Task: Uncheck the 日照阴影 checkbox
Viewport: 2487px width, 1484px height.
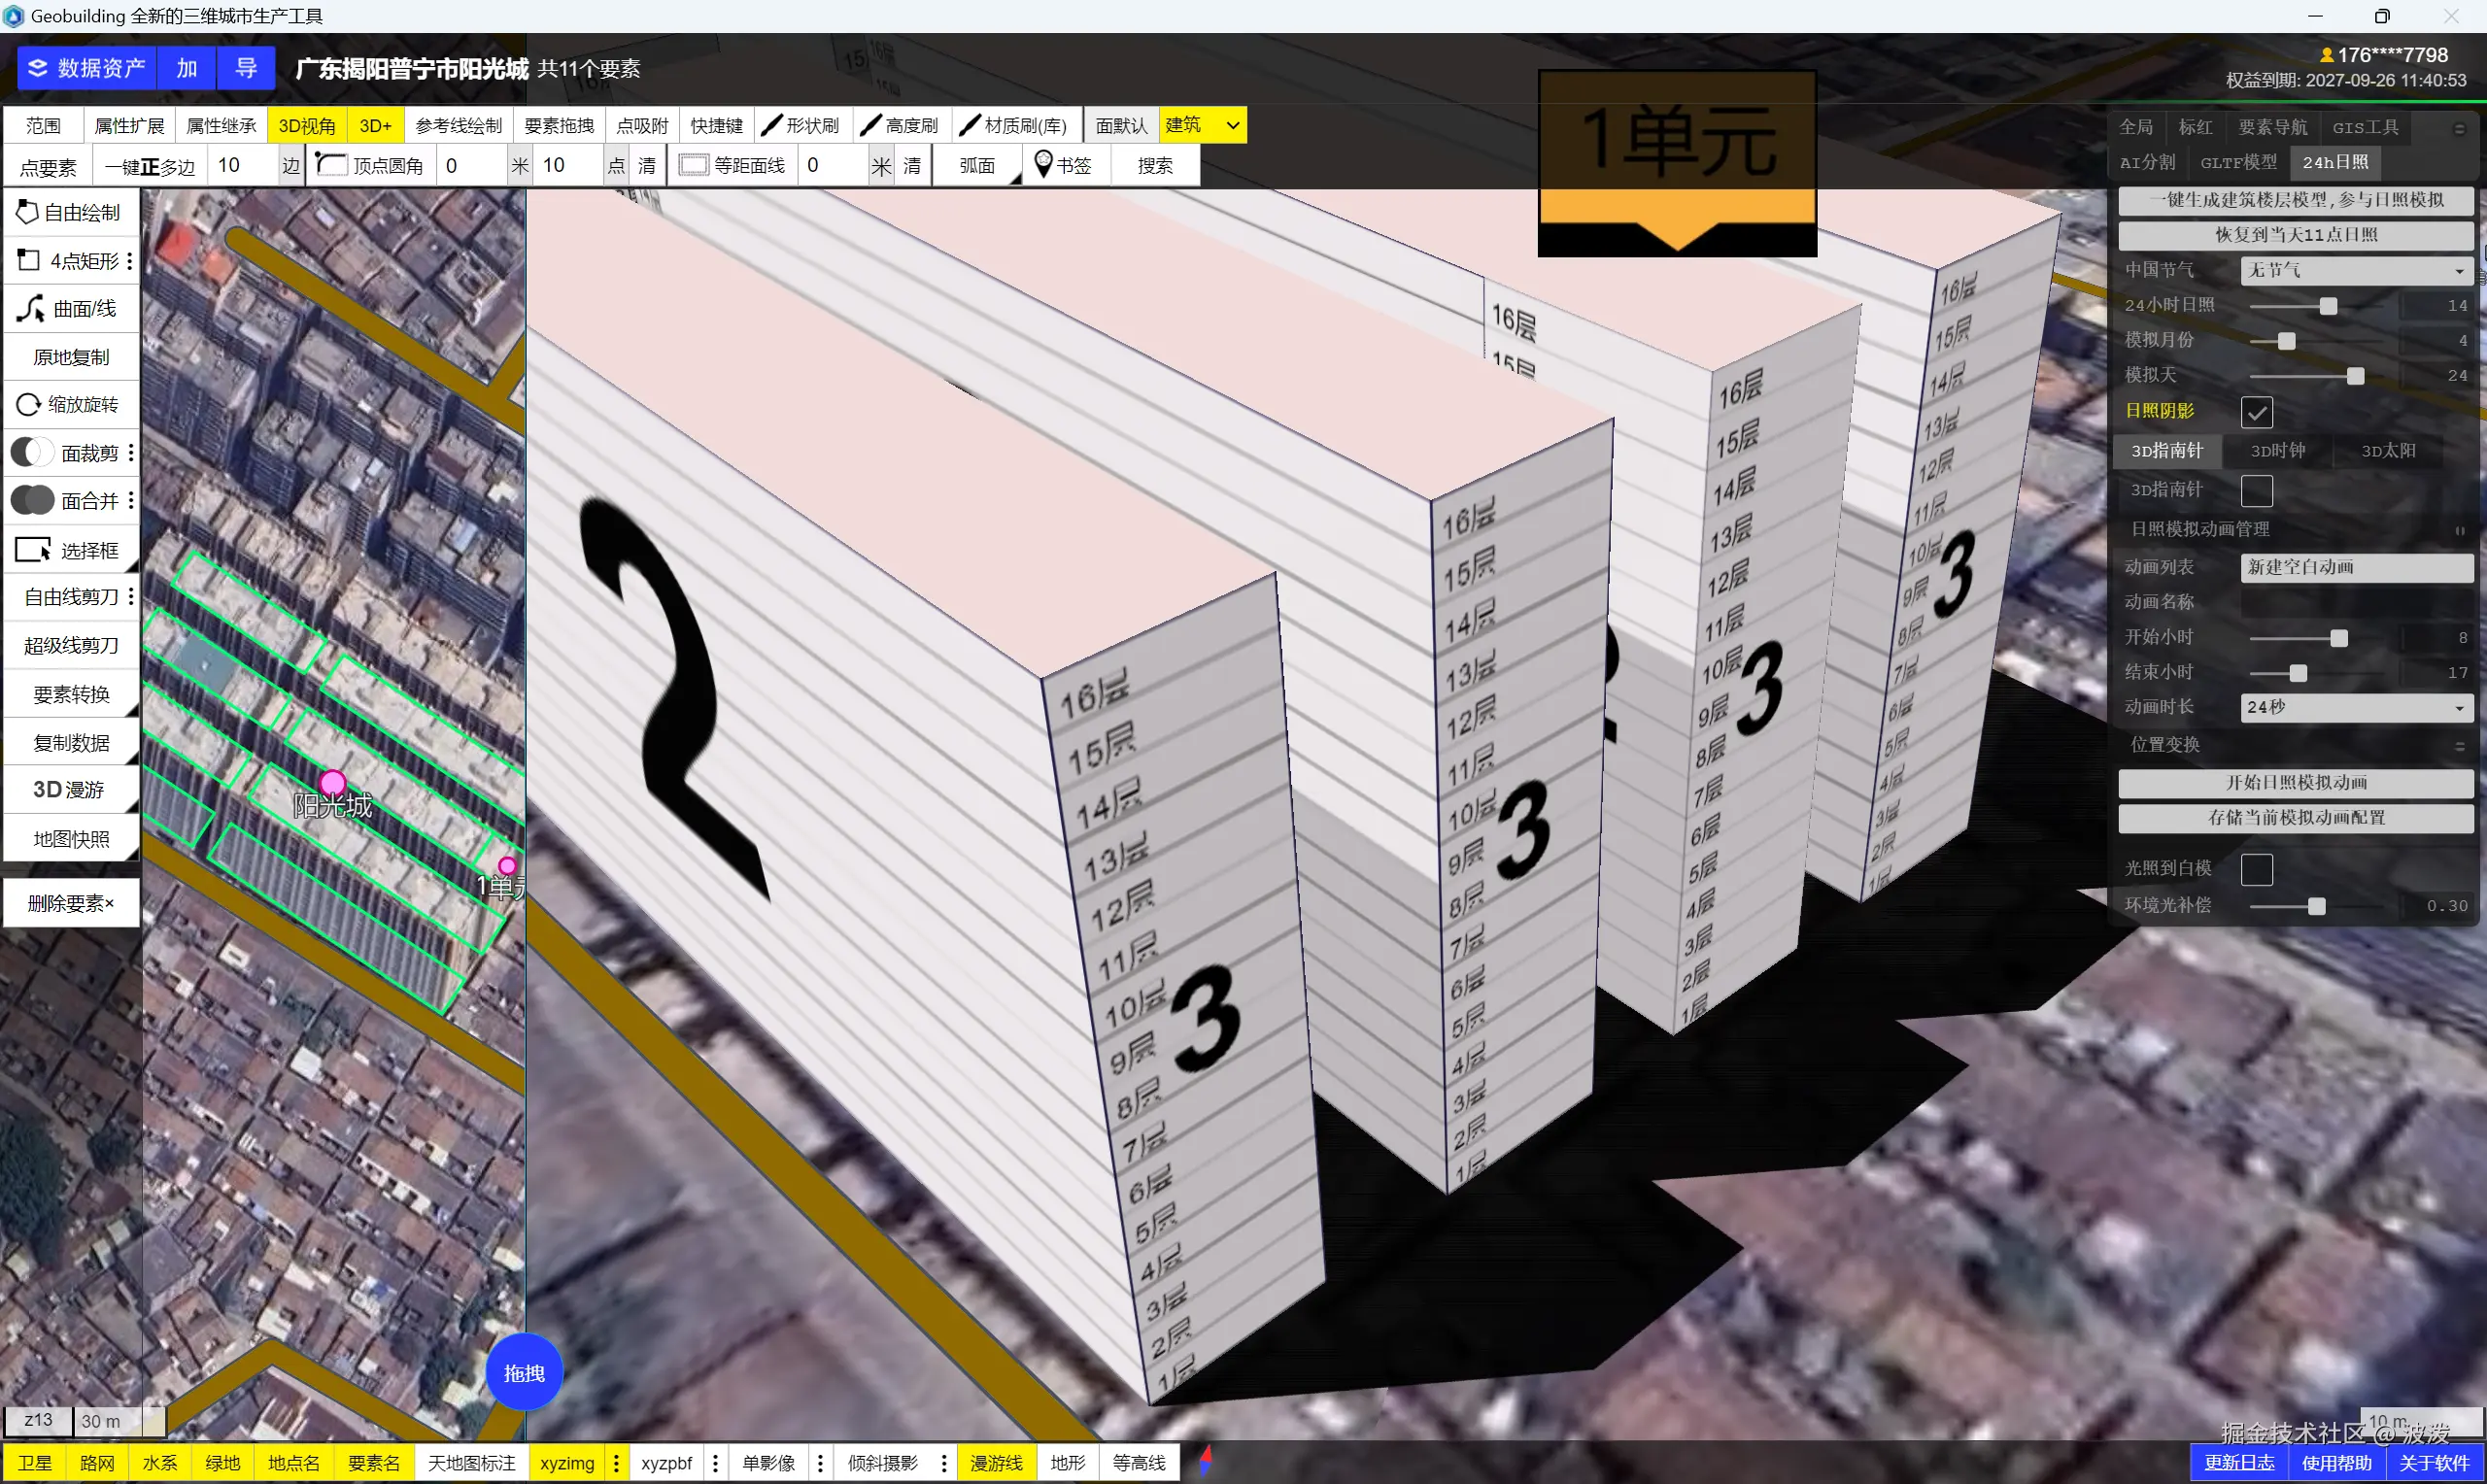Action: coord(2256,412)
